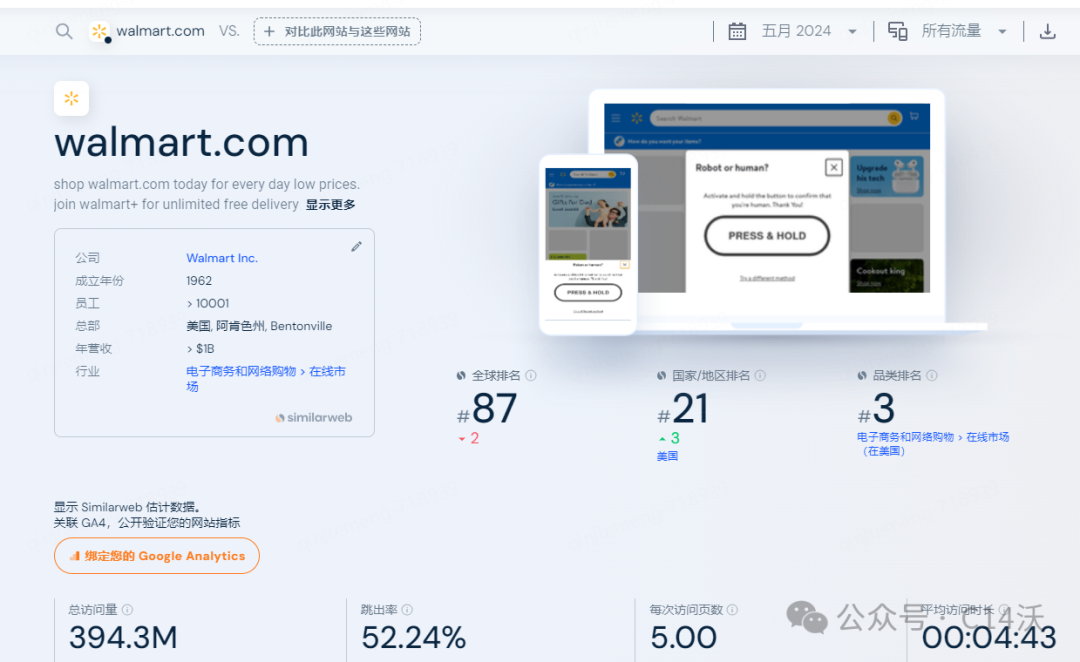
Task: Edit company info with pencil icon
Action: pyautogui.click(x=356, y=247)
